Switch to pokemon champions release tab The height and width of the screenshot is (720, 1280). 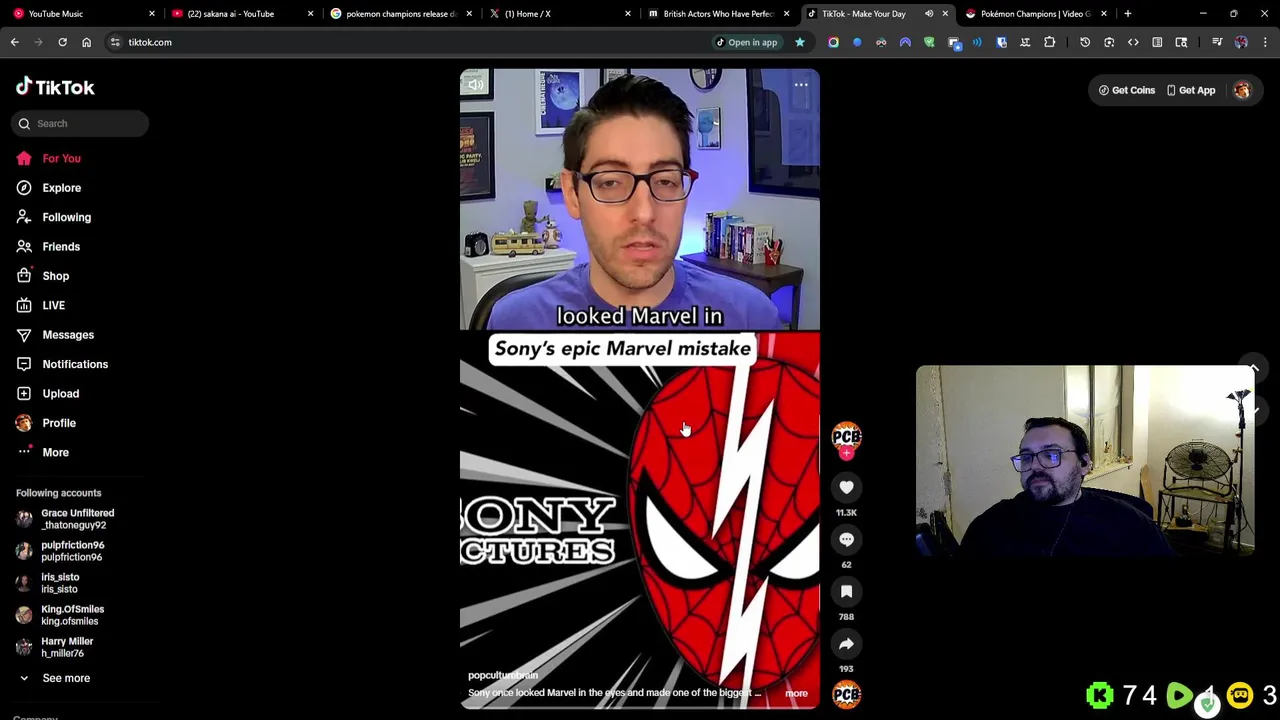pyautogui.click(x=399, y=14)
